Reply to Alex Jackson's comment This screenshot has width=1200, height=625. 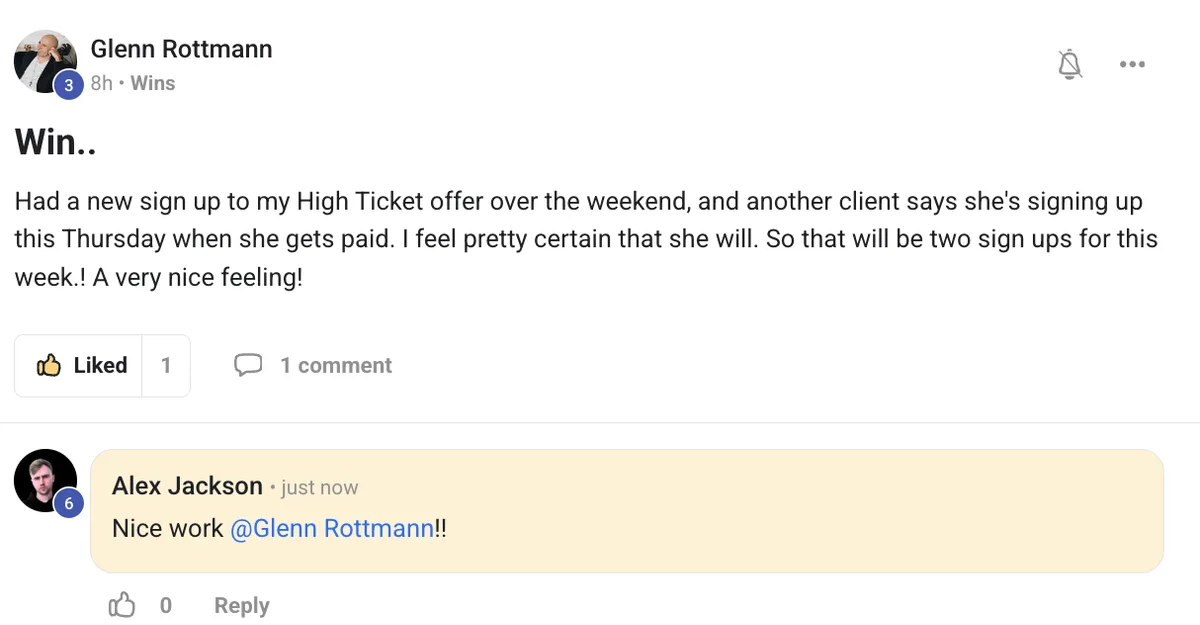point(240,604)
